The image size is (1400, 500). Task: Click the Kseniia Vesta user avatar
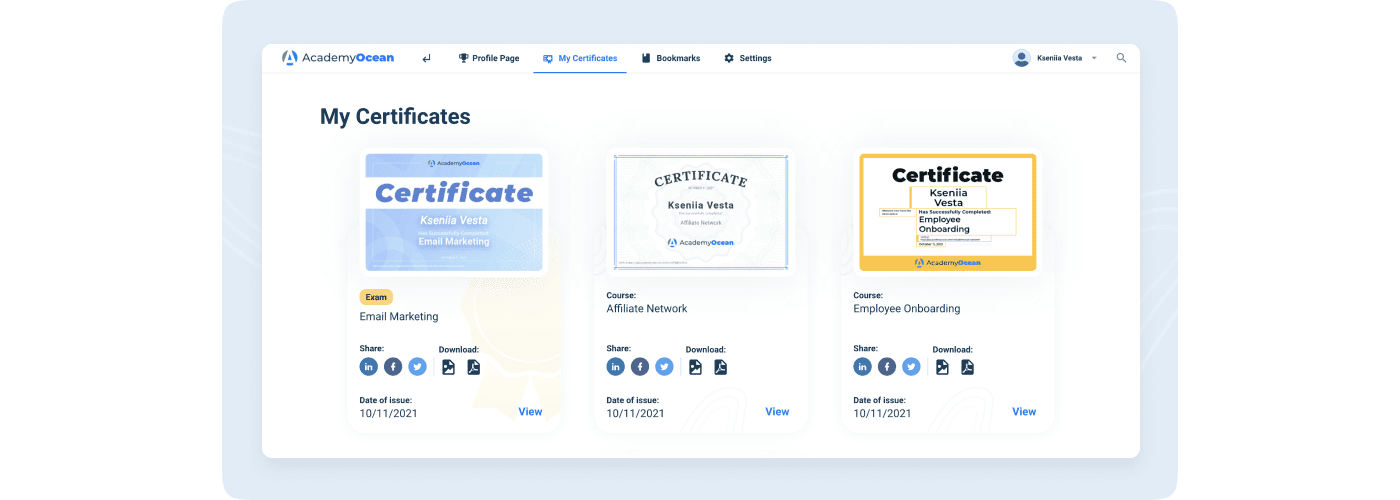coord(1021,58)
